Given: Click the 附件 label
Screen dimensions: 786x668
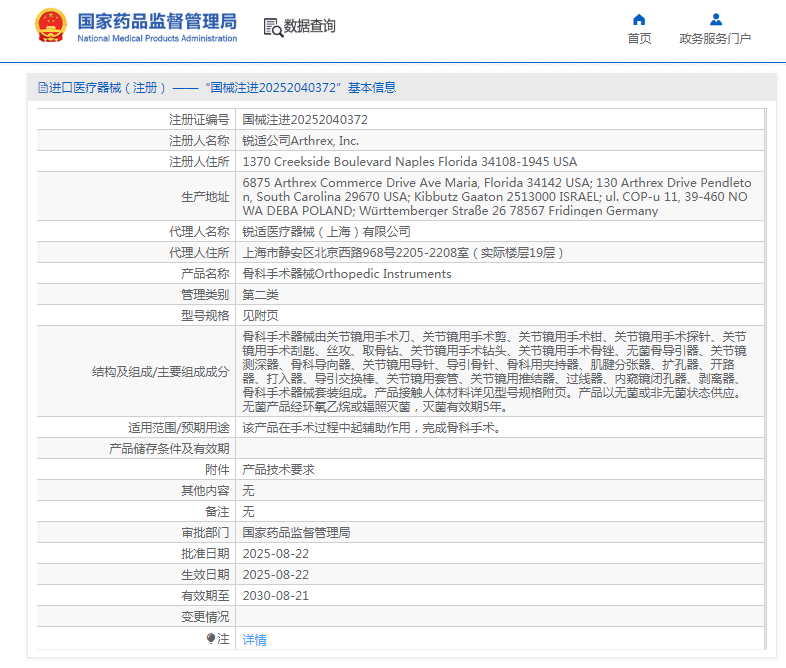Looking at the screenshot, I should pos(217,470).
